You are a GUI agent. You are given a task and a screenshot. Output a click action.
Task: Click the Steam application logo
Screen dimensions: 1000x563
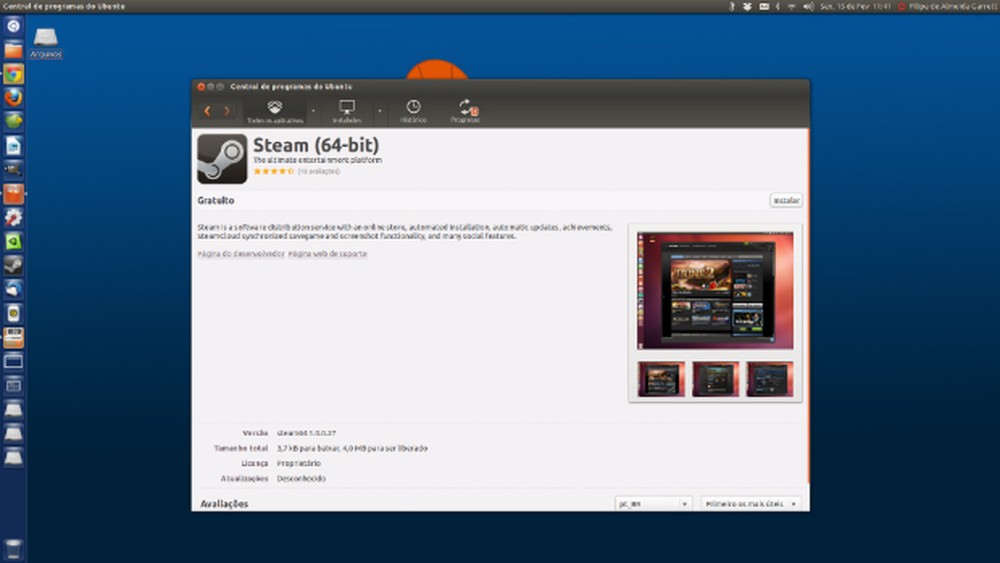pos(222,159)
